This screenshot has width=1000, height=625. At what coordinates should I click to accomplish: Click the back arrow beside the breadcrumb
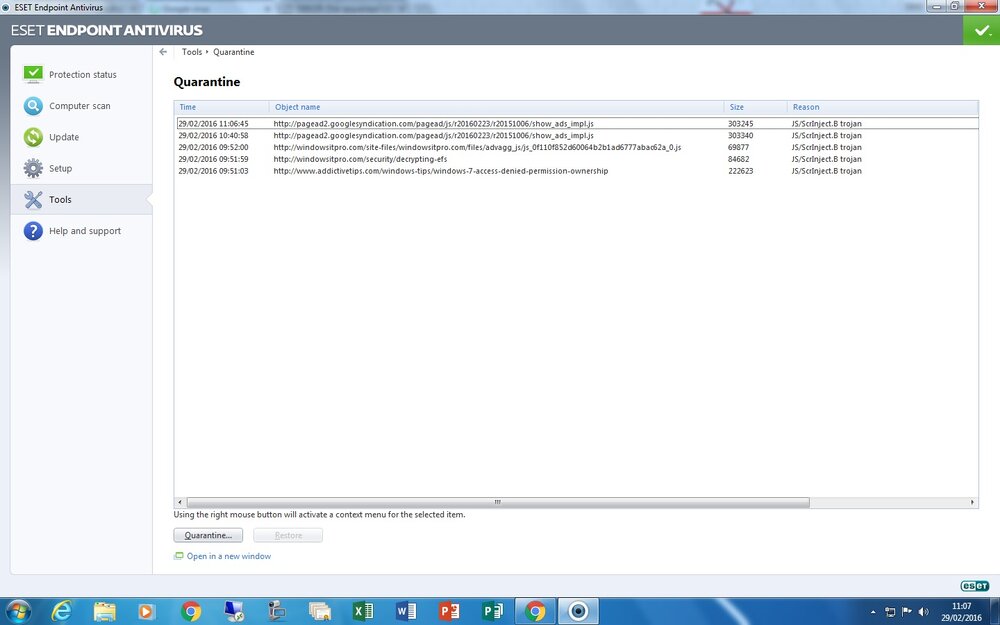pos(163,52)
